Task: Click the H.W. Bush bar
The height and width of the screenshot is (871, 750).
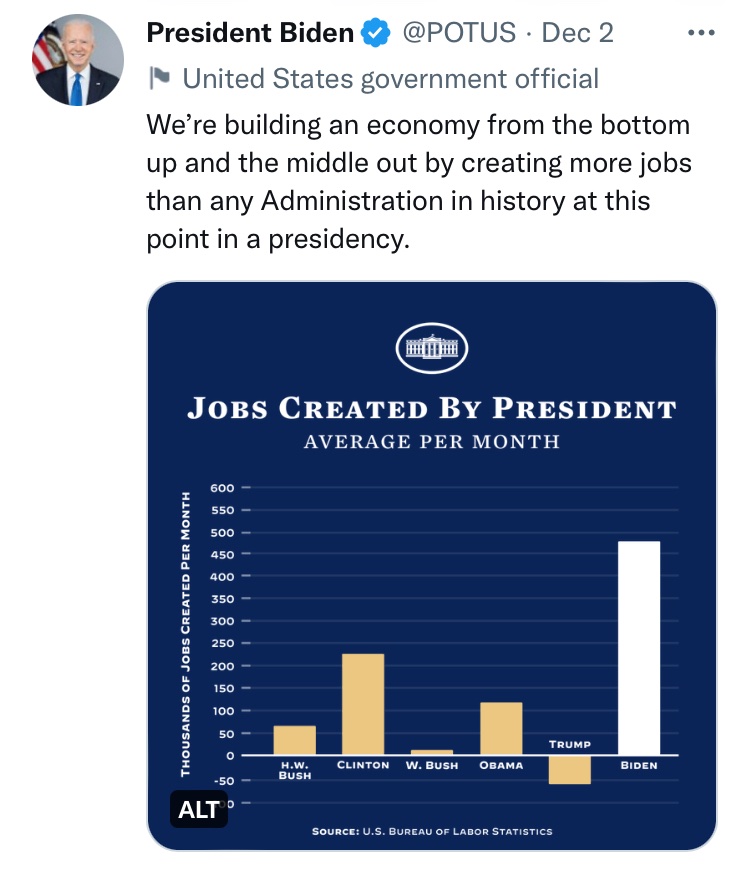Action: 294,740
